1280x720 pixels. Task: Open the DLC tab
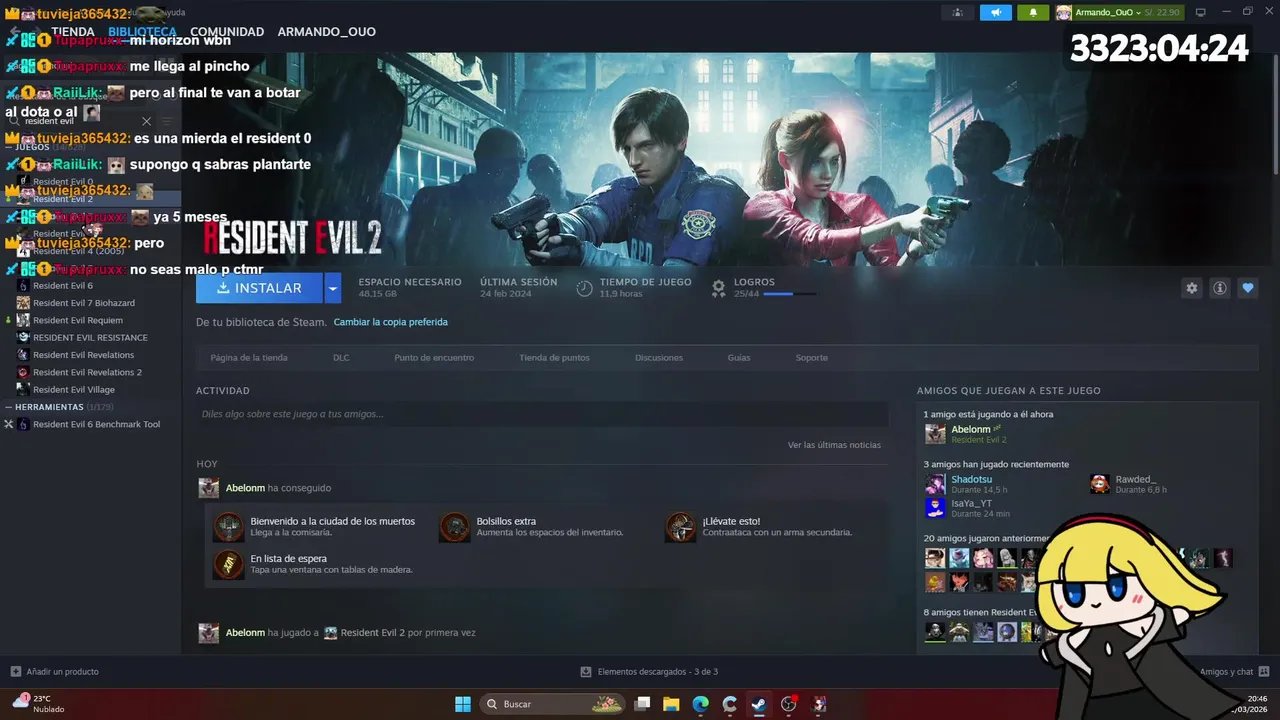coord(341,357)
